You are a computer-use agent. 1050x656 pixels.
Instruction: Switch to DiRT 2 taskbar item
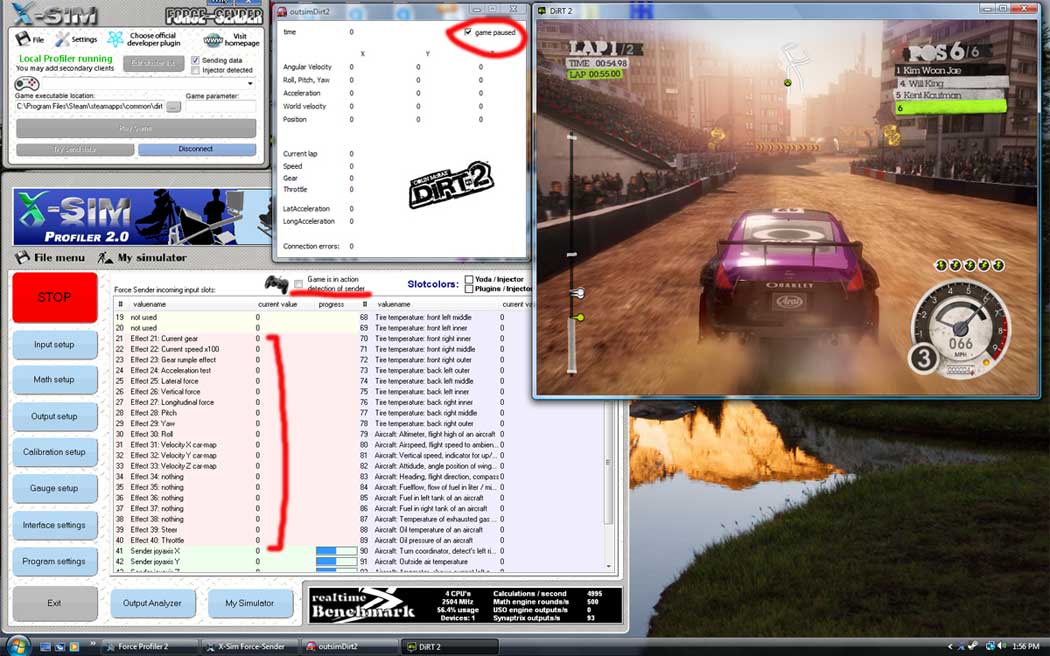tap(450, 647)
